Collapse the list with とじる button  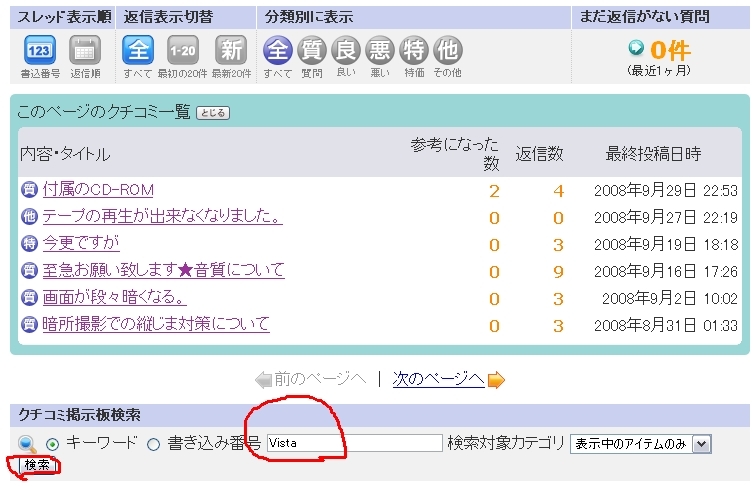pyautogui.click(x=213, y=113)
